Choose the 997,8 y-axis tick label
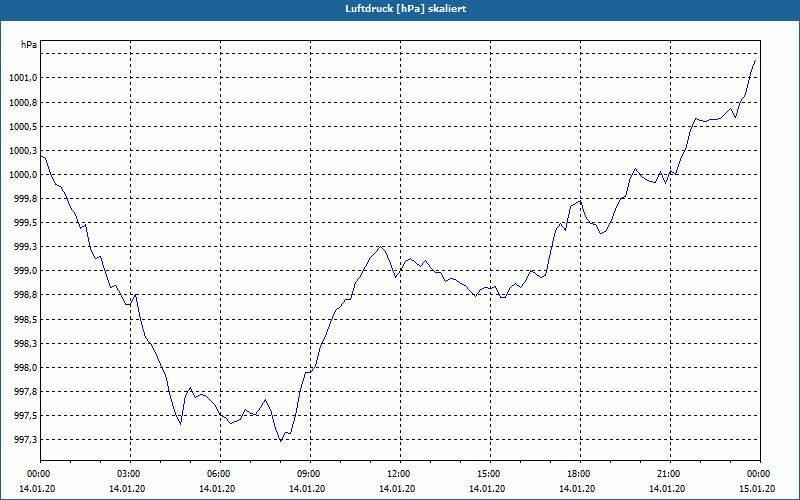Screen dimensions: 800x500 point(25,392)
